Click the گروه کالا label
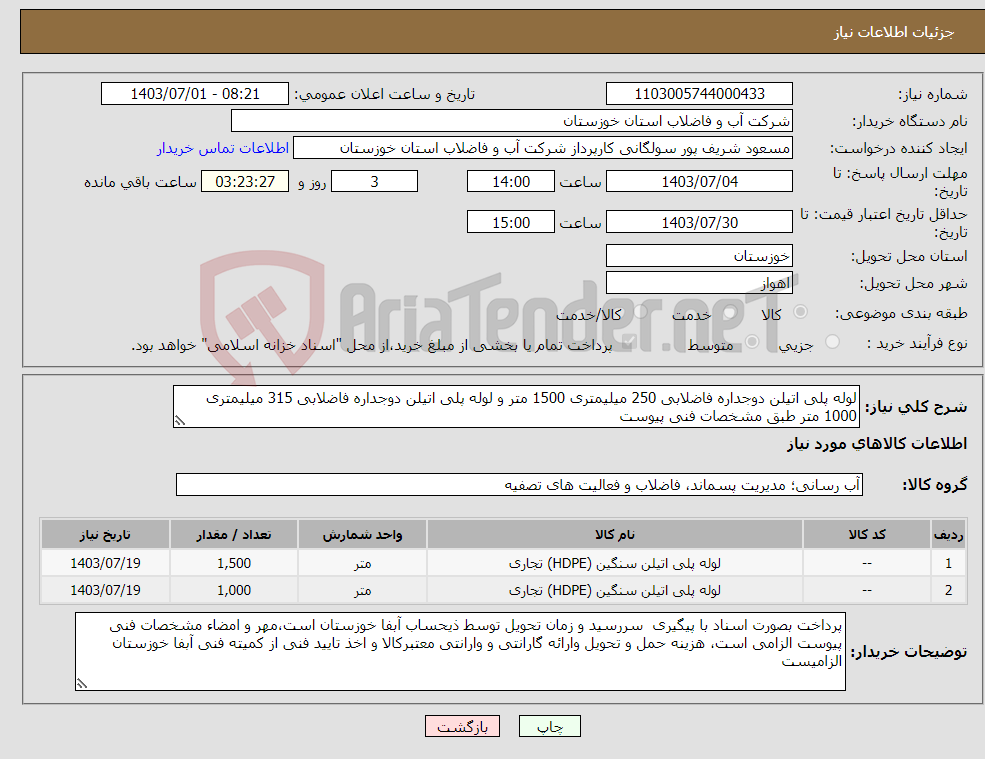Screen dimensions: 985x759 935,484
